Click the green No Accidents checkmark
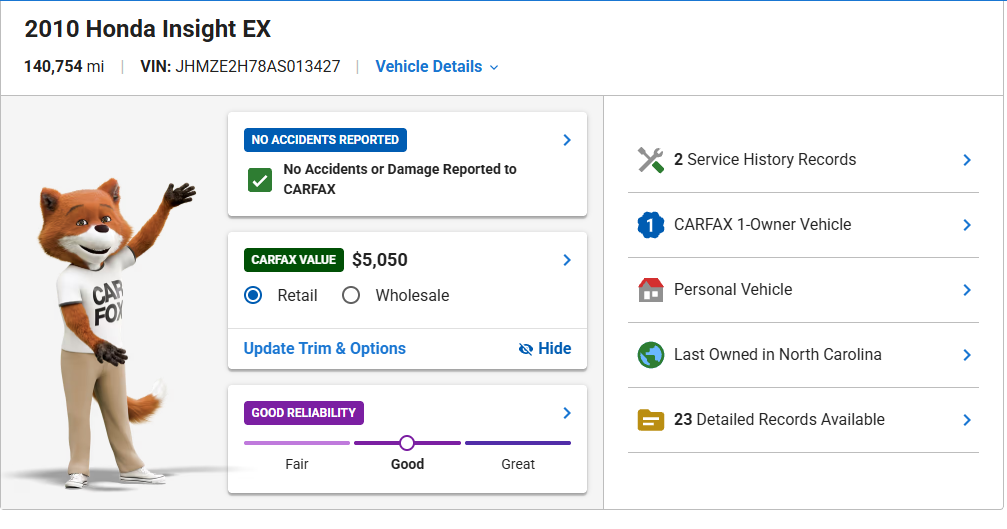1007x529 pixels. [260, 180]
